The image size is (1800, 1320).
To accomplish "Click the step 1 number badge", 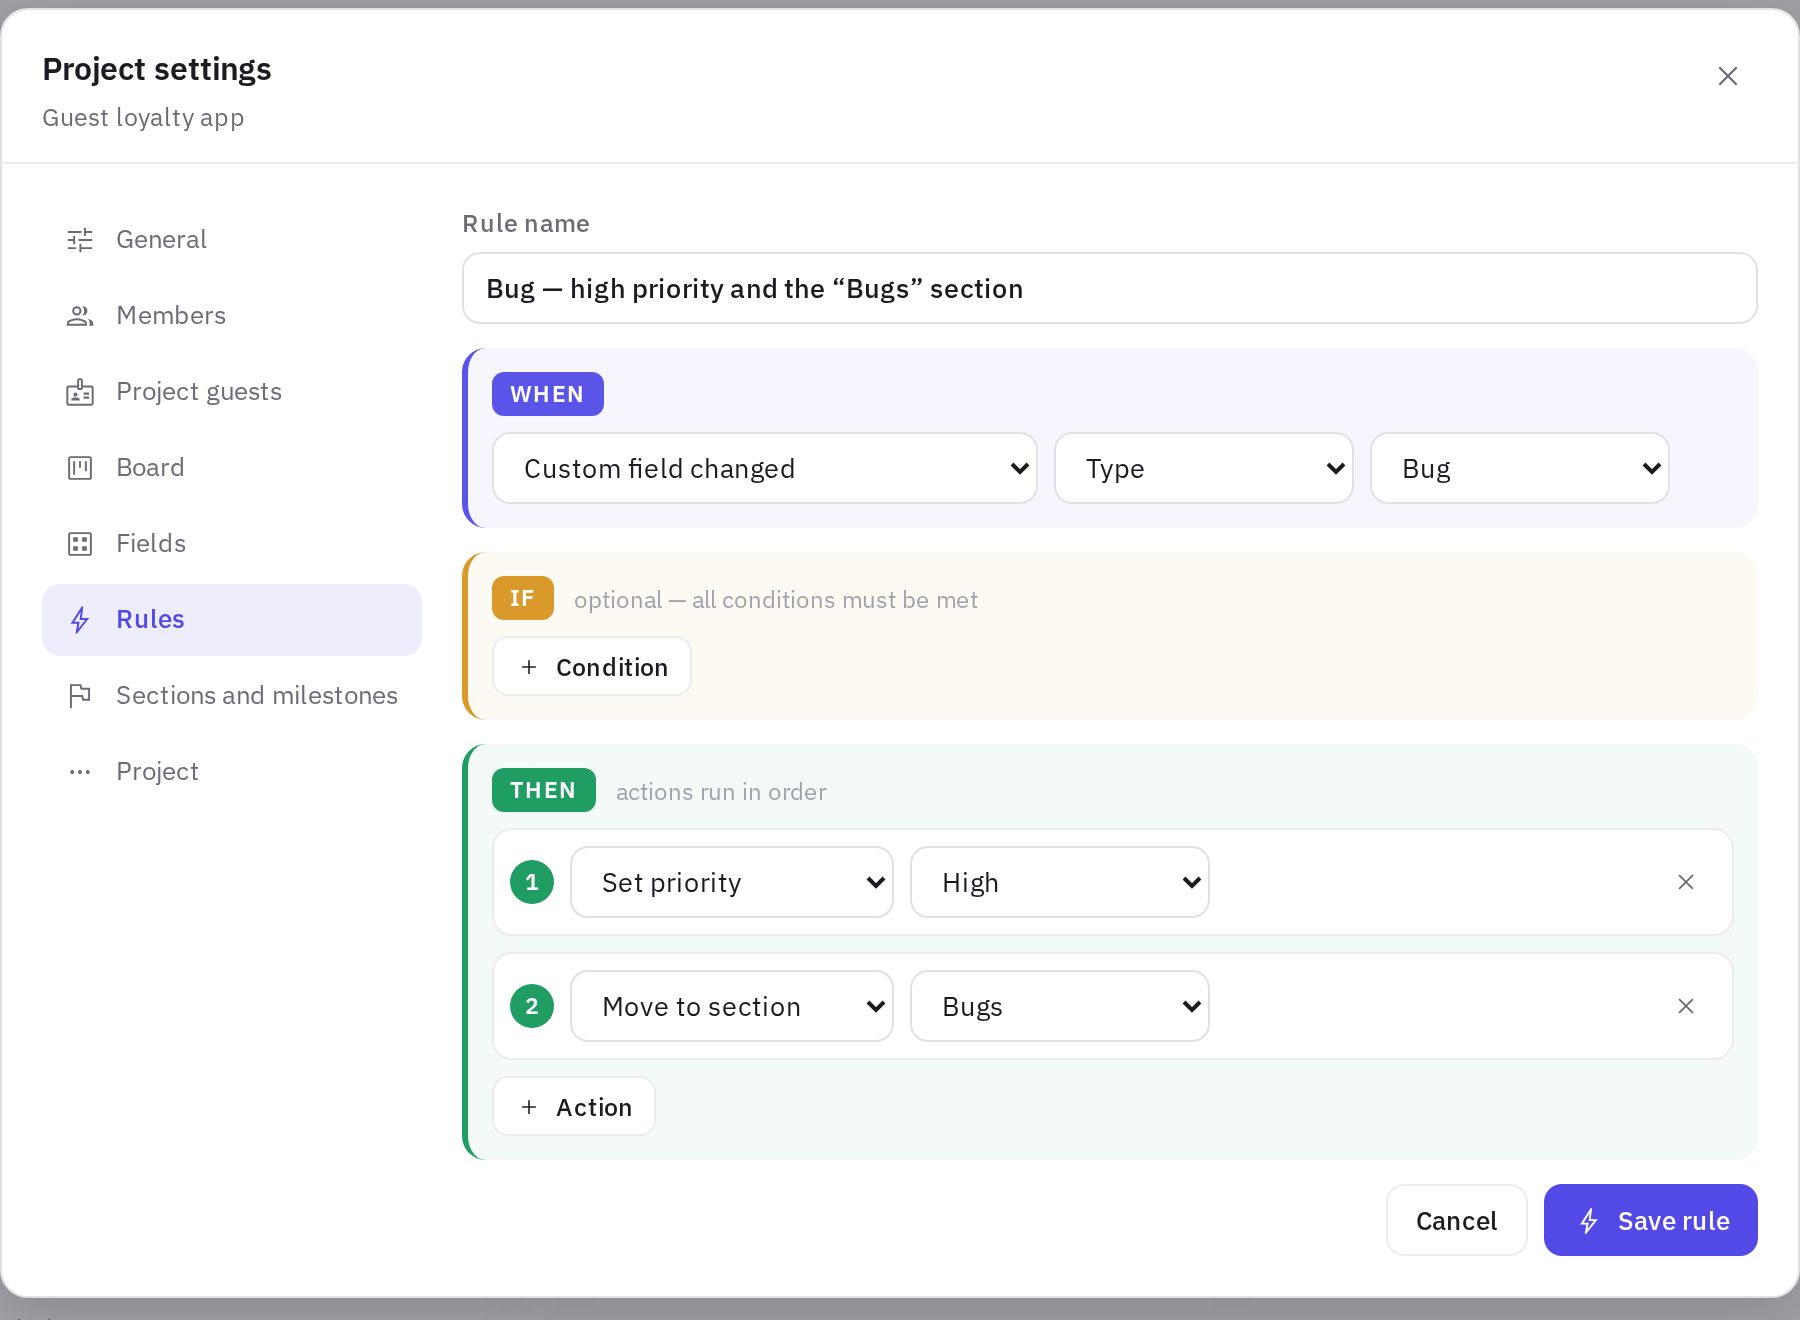I will point(532,882).
